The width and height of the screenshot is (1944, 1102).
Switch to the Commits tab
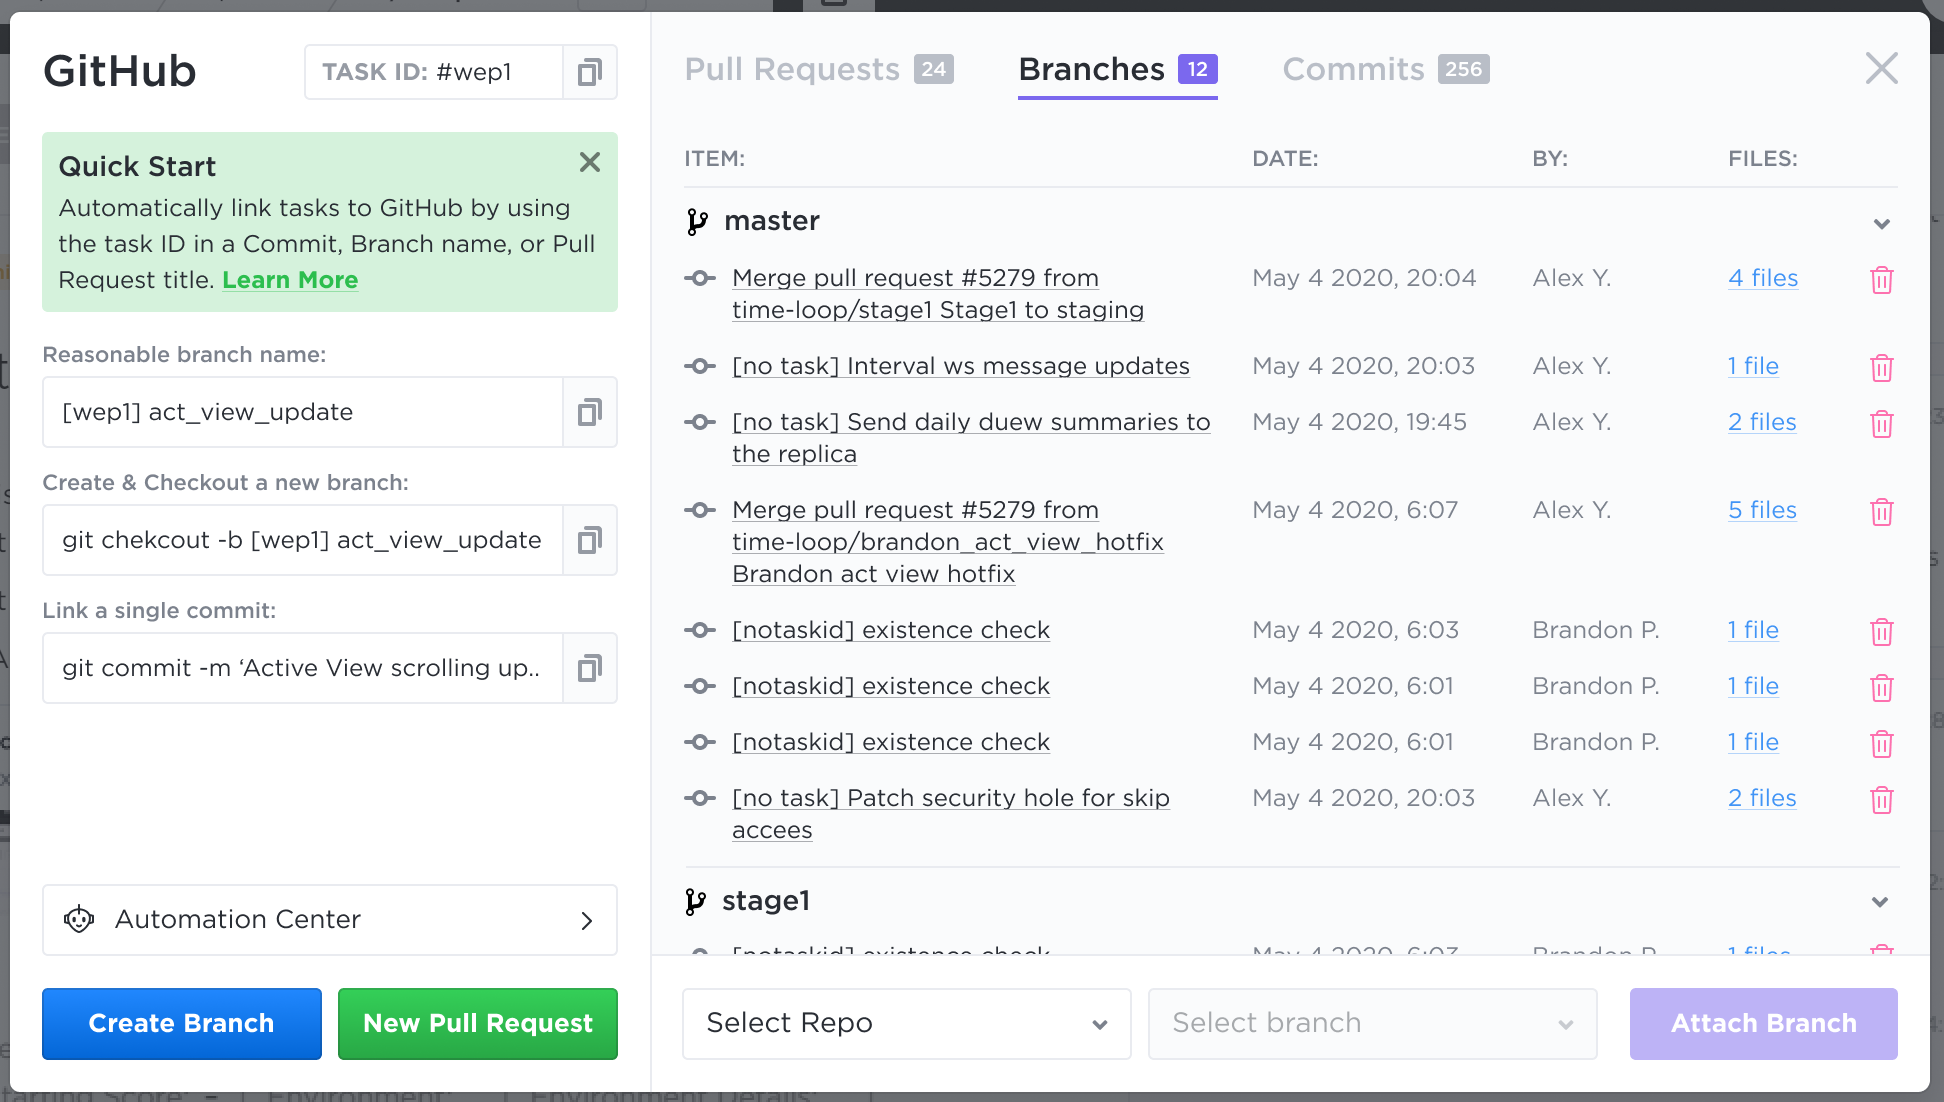(x=1354, y=69)
